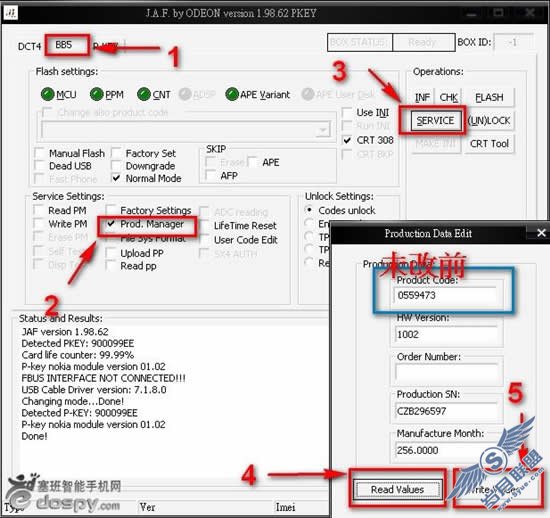This screenshot has height=518, width=550.
Task: Uncheck the CRT 308 checkbox
Action: click(x=347, y=140)
